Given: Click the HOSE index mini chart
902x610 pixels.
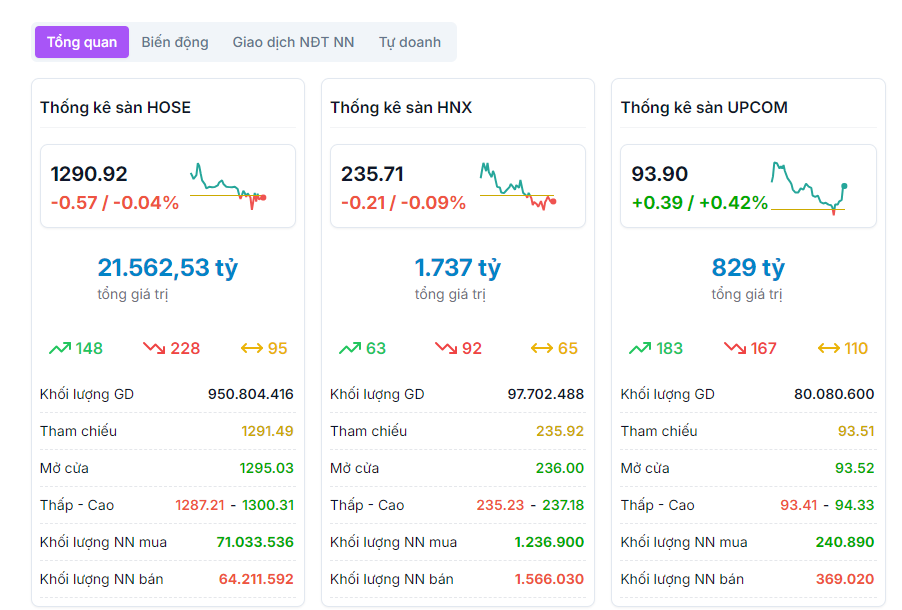Looking at the screenshot, I should click(228, 186).
